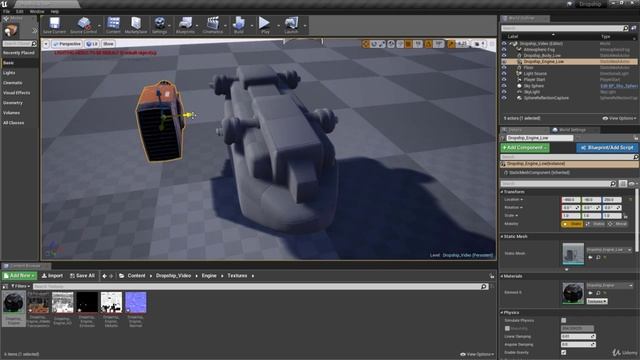Open Element 0 material dropdown

pyautogui.click(x=609, y=285)
